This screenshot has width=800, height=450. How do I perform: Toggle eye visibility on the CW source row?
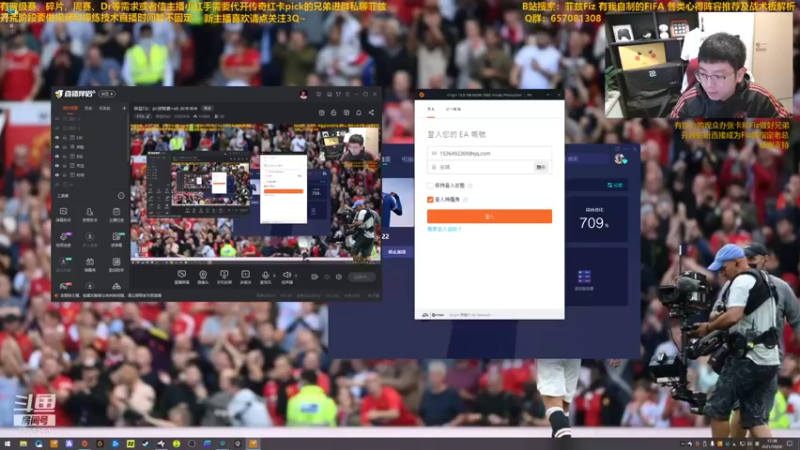tap(57, 138)
